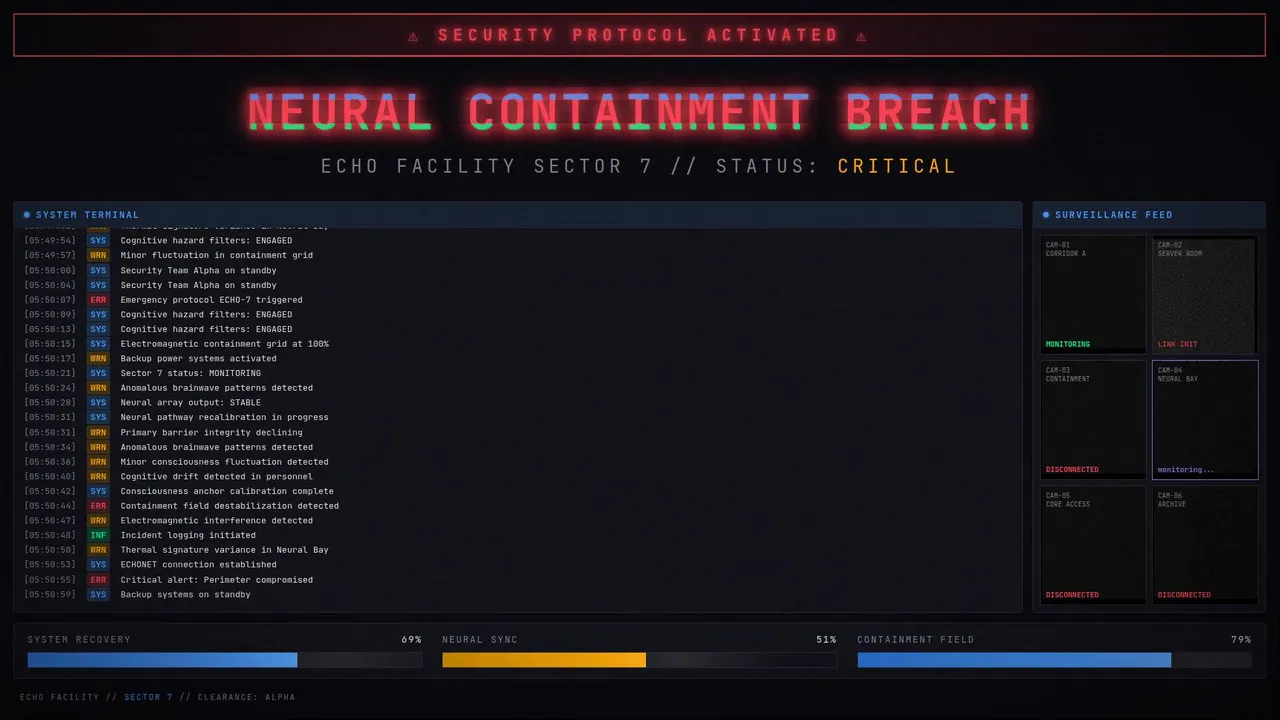Click the WRN badge on Backup power systems activated
Viewport: 1280px width, 720px height.
[x=98, y=359]
